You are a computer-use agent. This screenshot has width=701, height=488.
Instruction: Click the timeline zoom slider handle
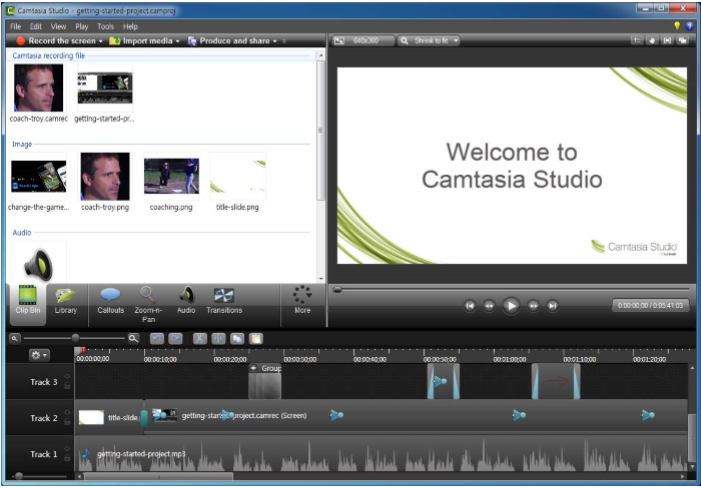pyautogui.click(x=75, y=338)
